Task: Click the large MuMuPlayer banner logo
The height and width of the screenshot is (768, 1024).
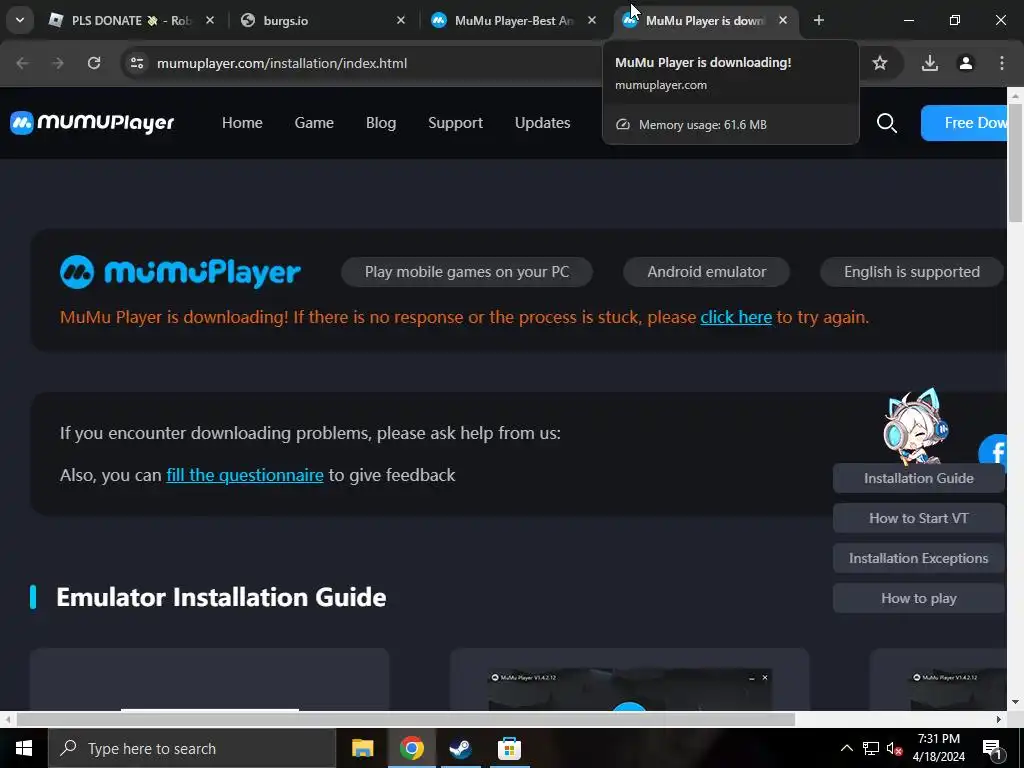Action: 180,272
